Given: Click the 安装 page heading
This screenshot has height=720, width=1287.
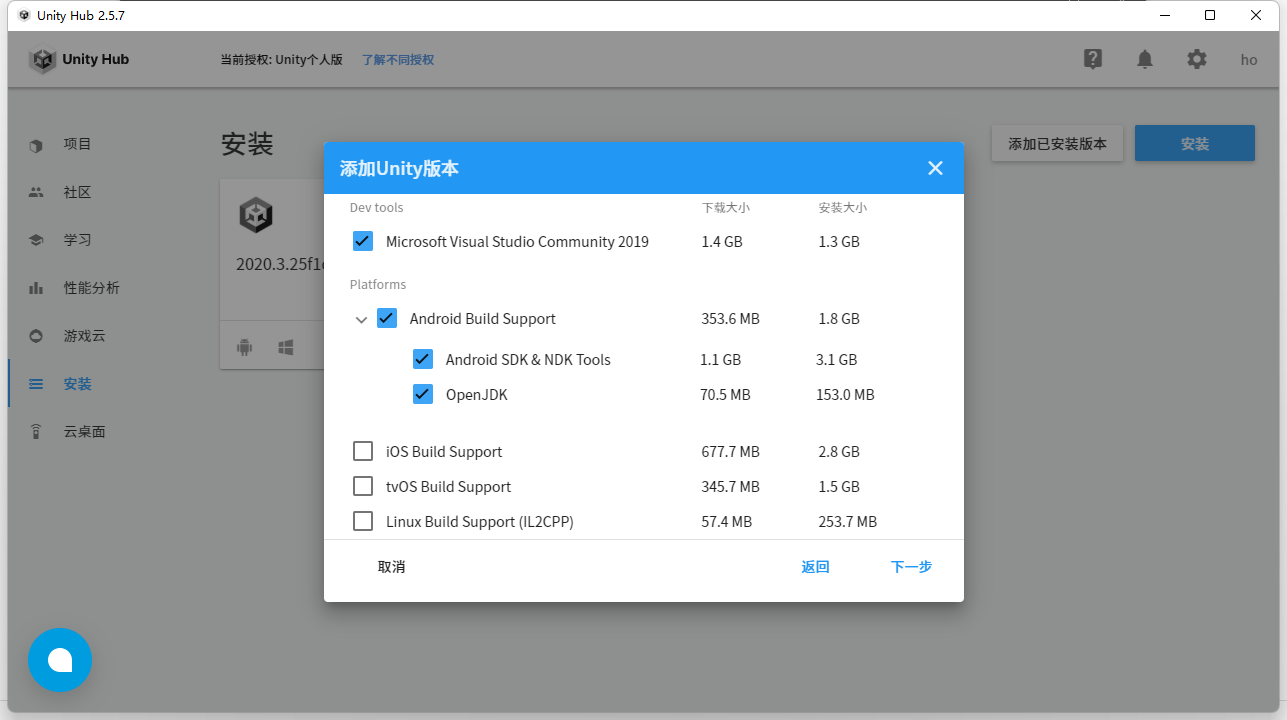Looking at the screenshot, I should 247,144.
